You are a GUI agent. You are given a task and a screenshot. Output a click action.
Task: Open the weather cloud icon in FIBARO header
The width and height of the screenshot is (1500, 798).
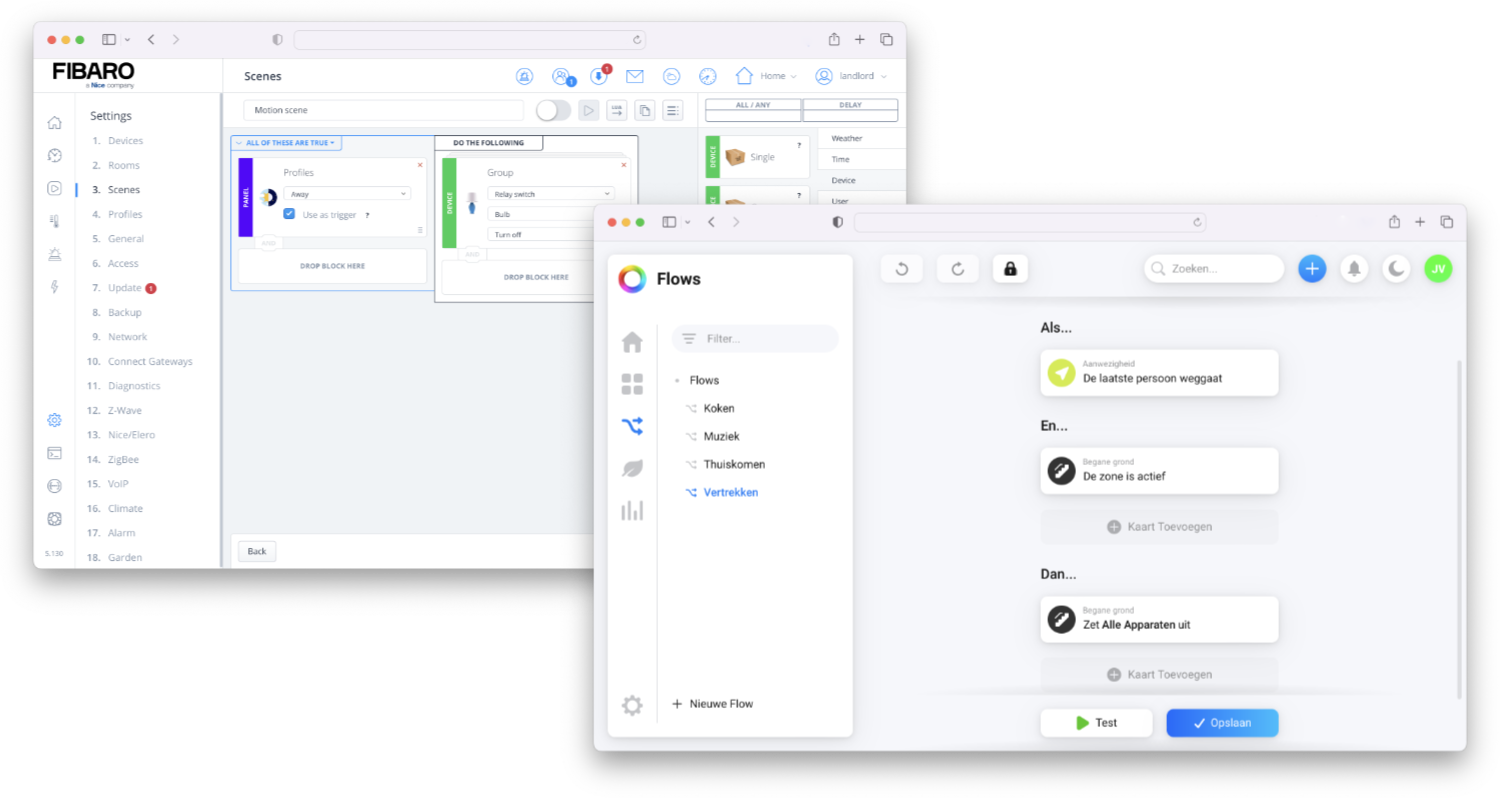click(672, 76)
